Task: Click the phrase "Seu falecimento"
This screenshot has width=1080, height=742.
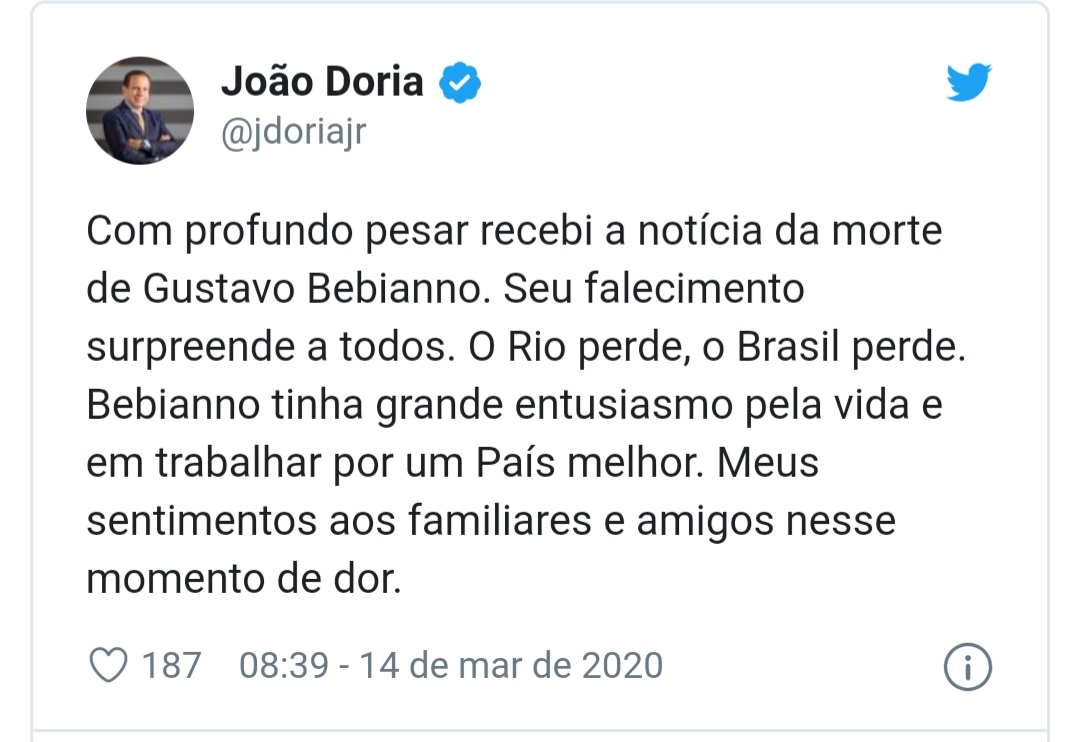Action: pyautogui.click(x=654, y=289)
